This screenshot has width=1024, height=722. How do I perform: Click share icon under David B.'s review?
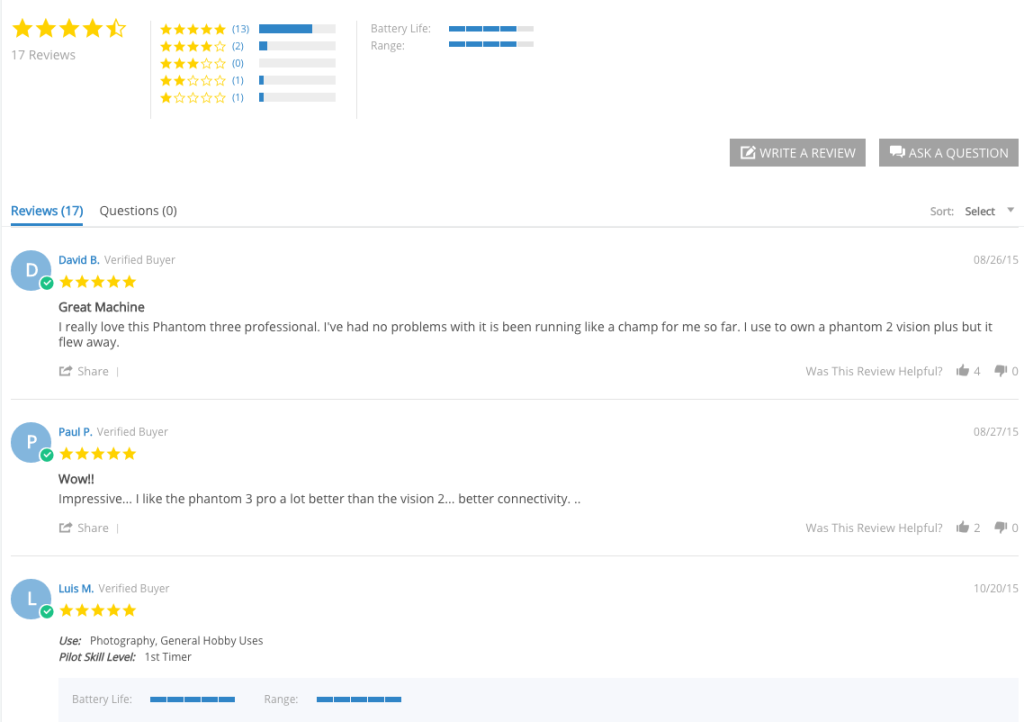66,371
